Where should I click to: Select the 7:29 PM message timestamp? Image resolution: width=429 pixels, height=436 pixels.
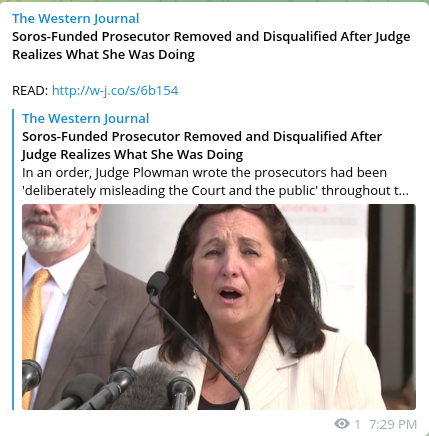tap(393, 425)
